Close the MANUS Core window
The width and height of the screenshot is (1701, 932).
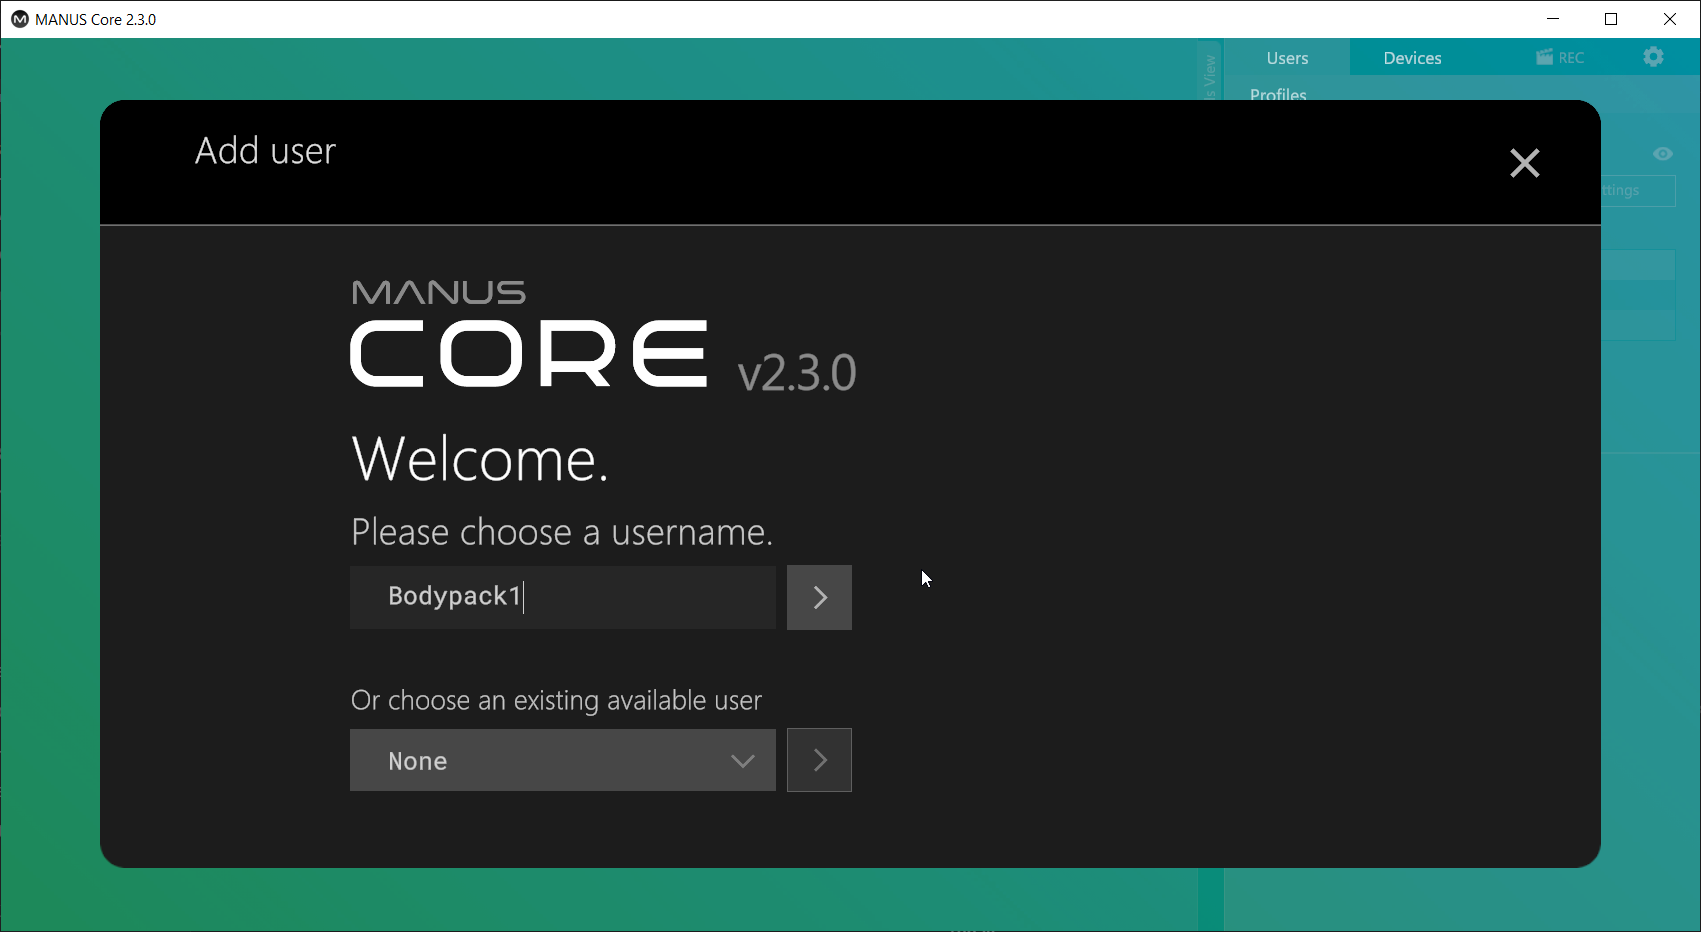1670,19
